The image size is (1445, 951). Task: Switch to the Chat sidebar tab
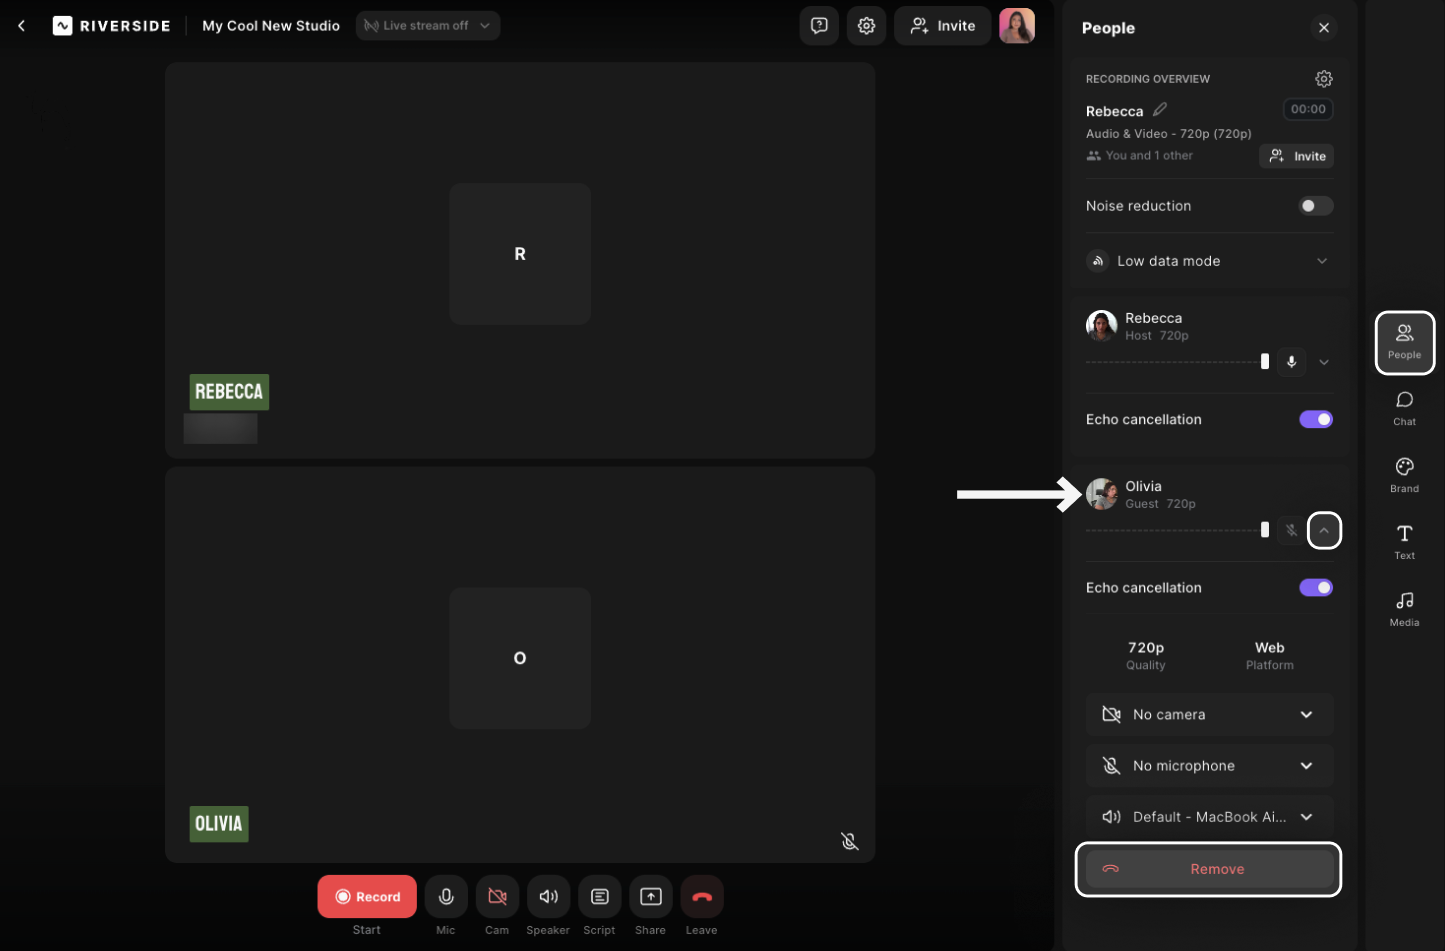1404,407
